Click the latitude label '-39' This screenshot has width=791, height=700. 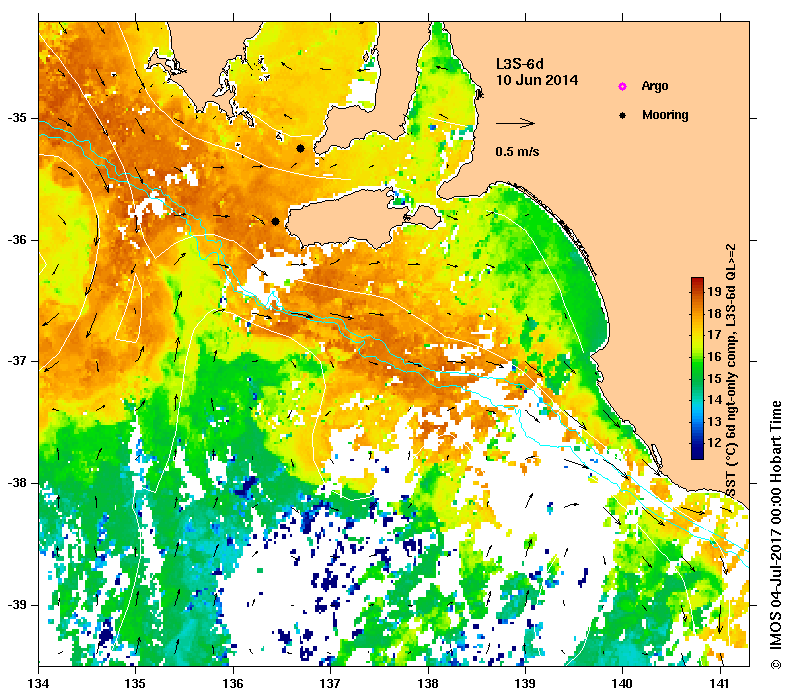[x=17, y=605]
